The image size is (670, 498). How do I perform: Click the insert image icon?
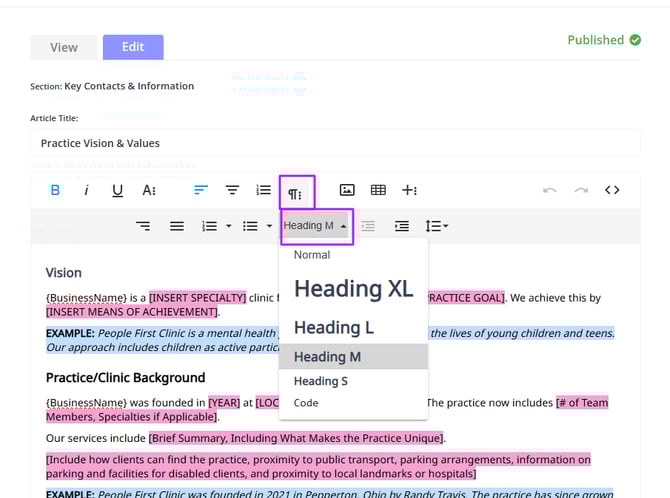pyautogui.click(x=347, y=190)
